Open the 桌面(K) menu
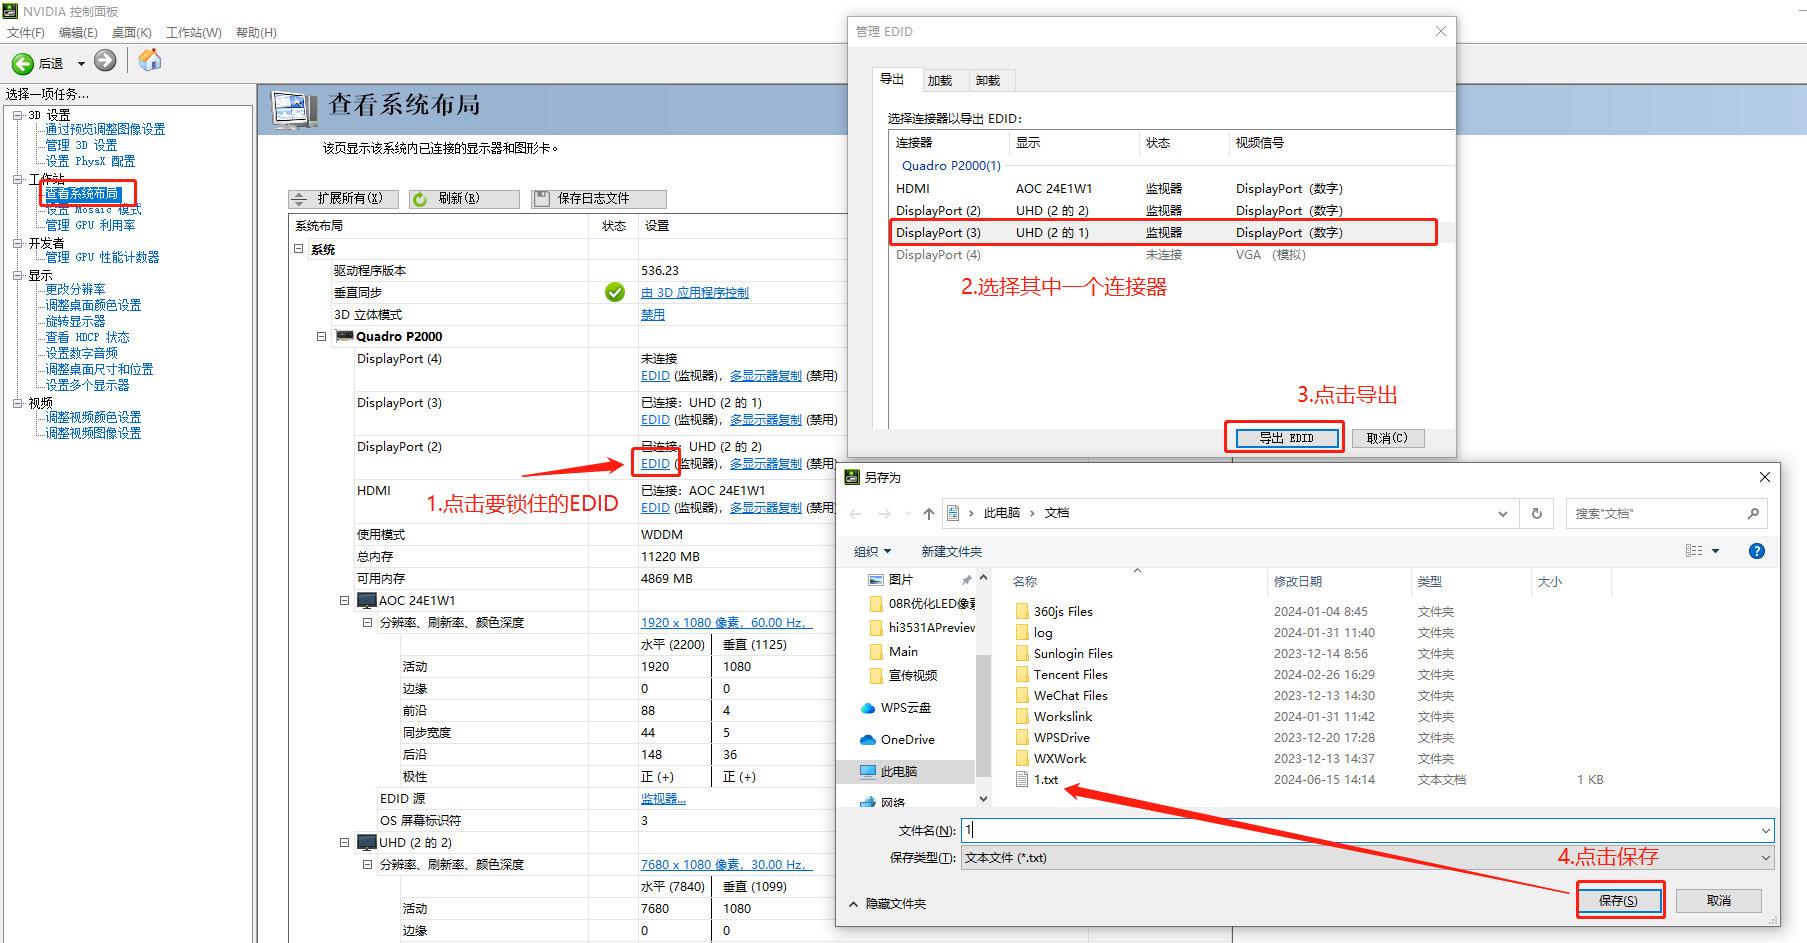Viewport: 1807px width, 943px height. click(x=131, y=33)
